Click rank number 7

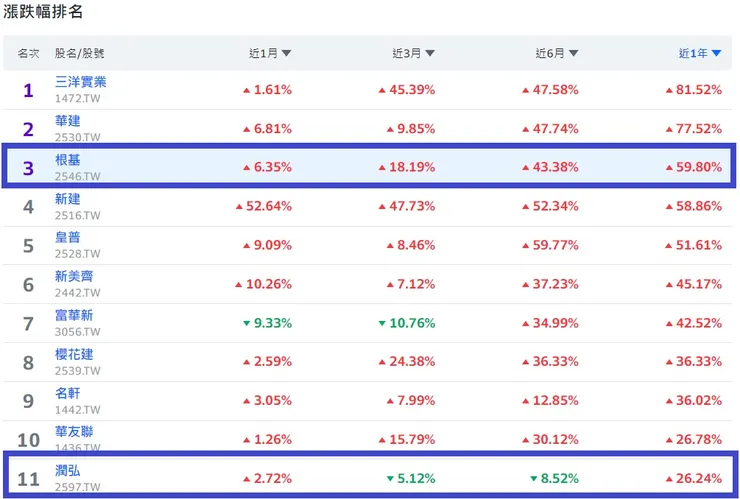[x=28, y=324]
